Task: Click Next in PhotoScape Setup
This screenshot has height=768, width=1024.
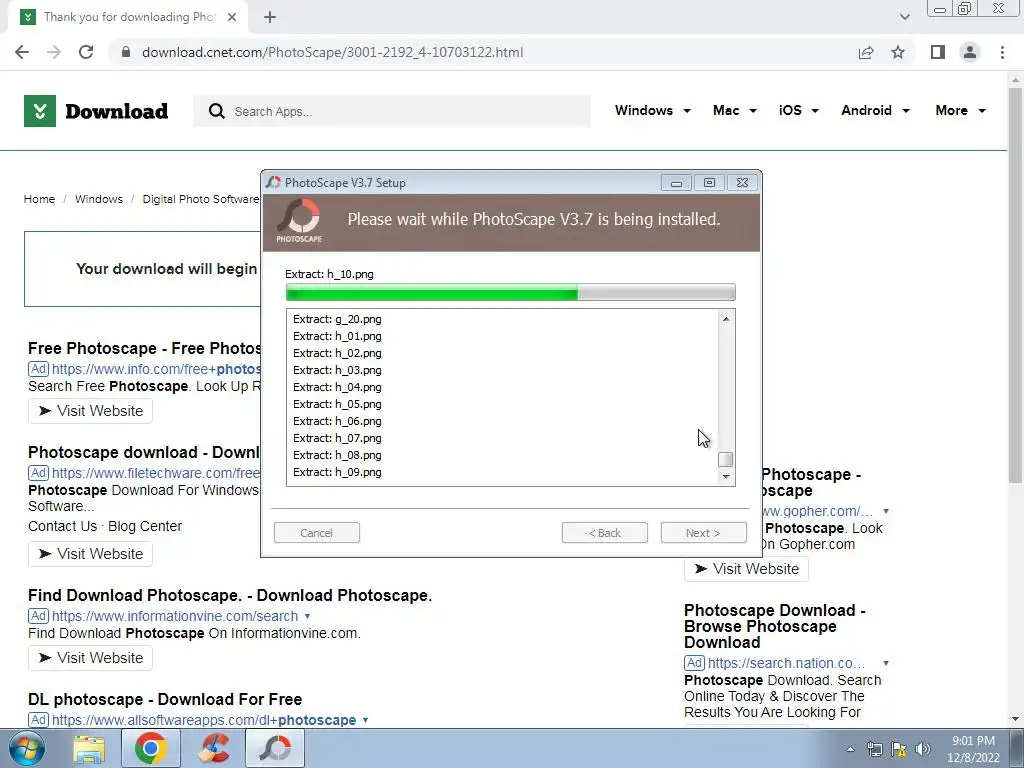Action: tap(703, 533)
